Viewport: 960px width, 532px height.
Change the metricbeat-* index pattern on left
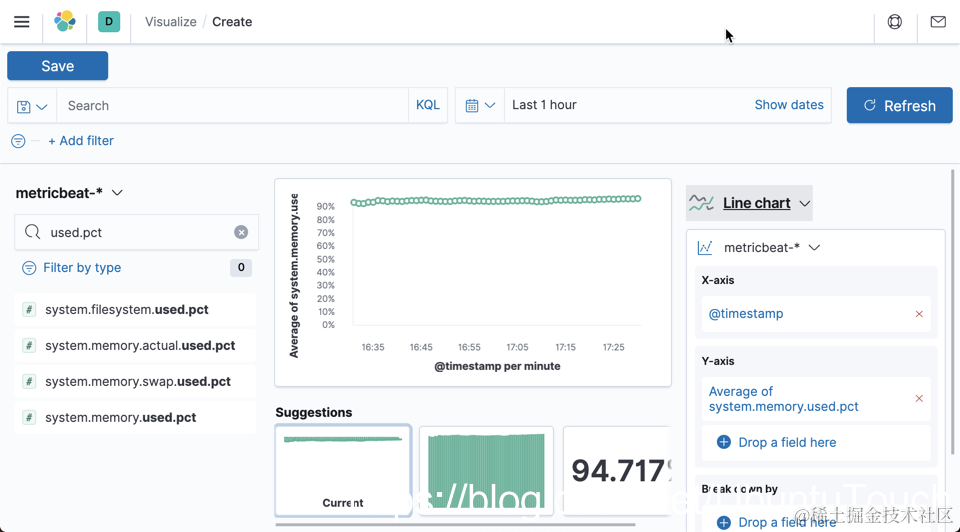(x=69, y=193)
